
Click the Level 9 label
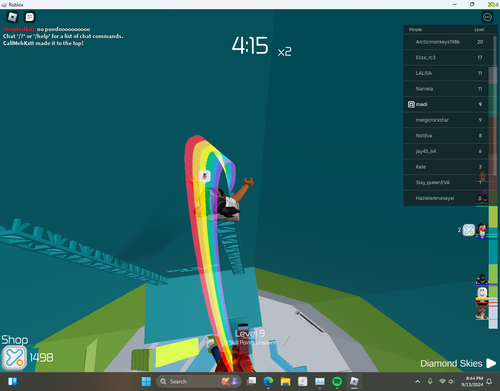pos(250,333)
